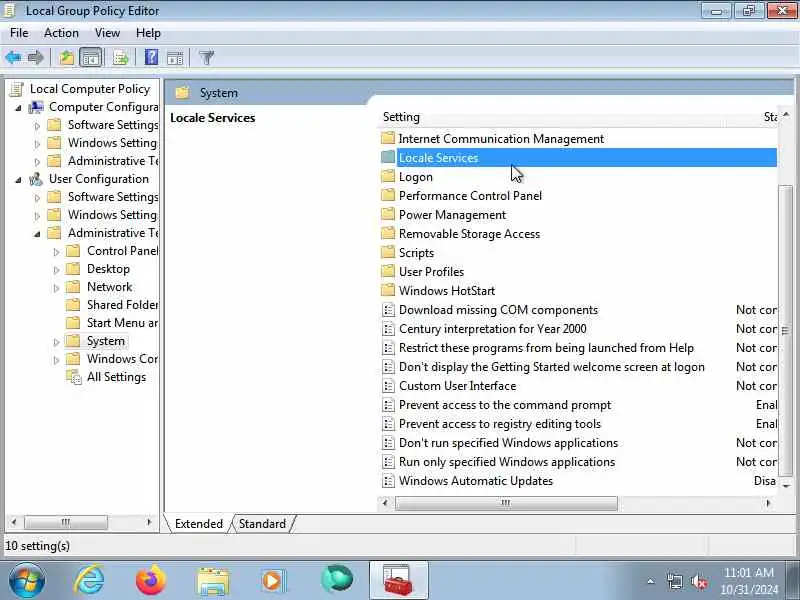This screenshot has width=800, height=600.
Task: Select Run only specified Windows applications
Action: click(x=507, y=462)
